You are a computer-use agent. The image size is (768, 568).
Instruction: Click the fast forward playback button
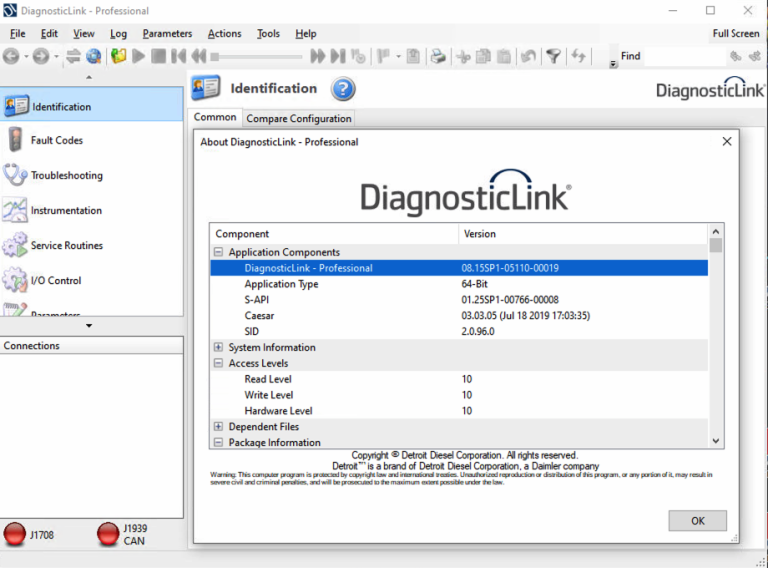(x=317, y=56)
